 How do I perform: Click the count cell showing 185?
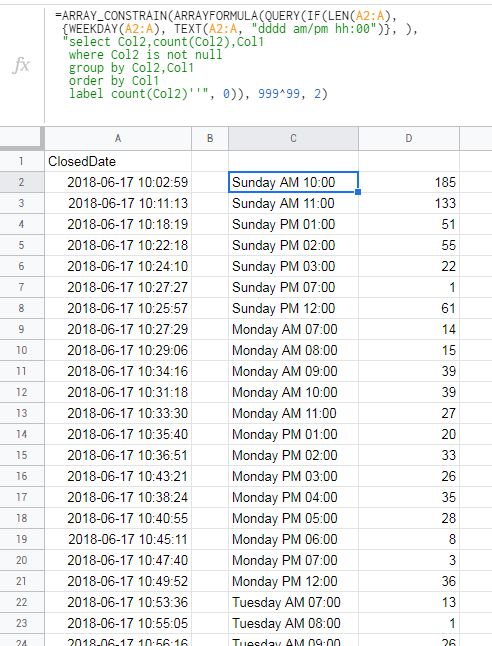click(409, 182)
